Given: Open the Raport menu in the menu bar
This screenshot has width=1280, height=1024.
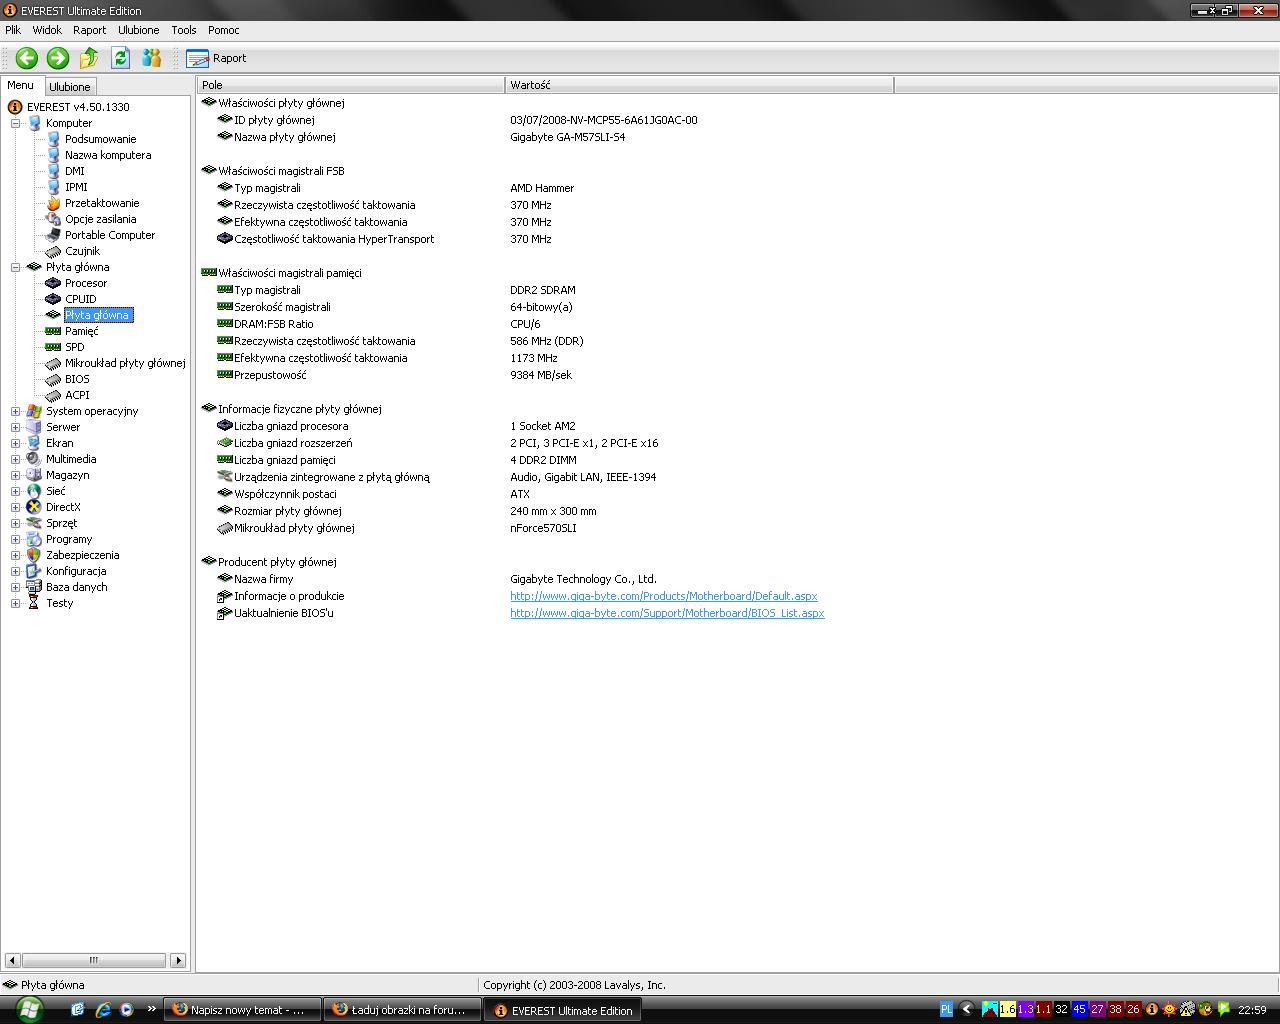Looking at the screenshot, I should click(x=89, y=30).
